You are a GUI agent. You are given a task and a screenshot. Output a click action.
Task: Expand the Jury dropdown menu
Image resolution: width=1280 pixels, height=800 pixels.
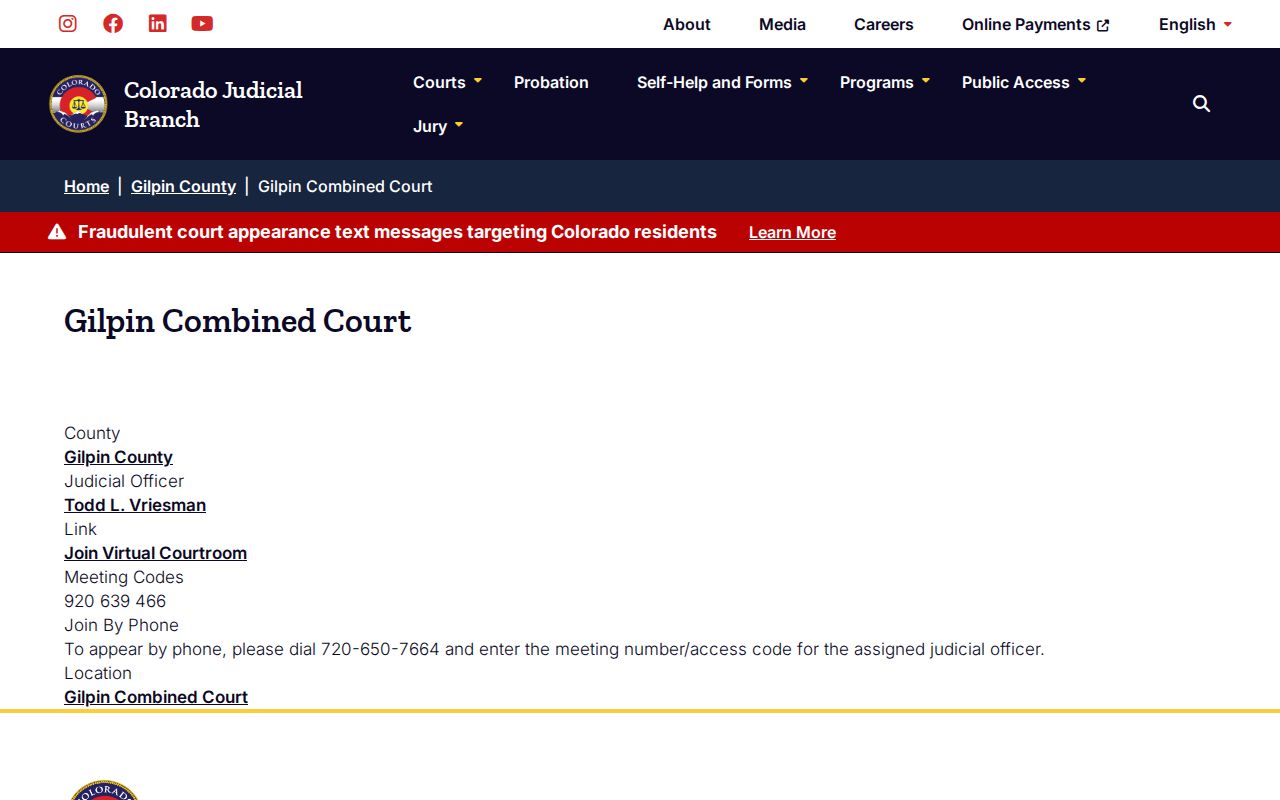(438, 126)
